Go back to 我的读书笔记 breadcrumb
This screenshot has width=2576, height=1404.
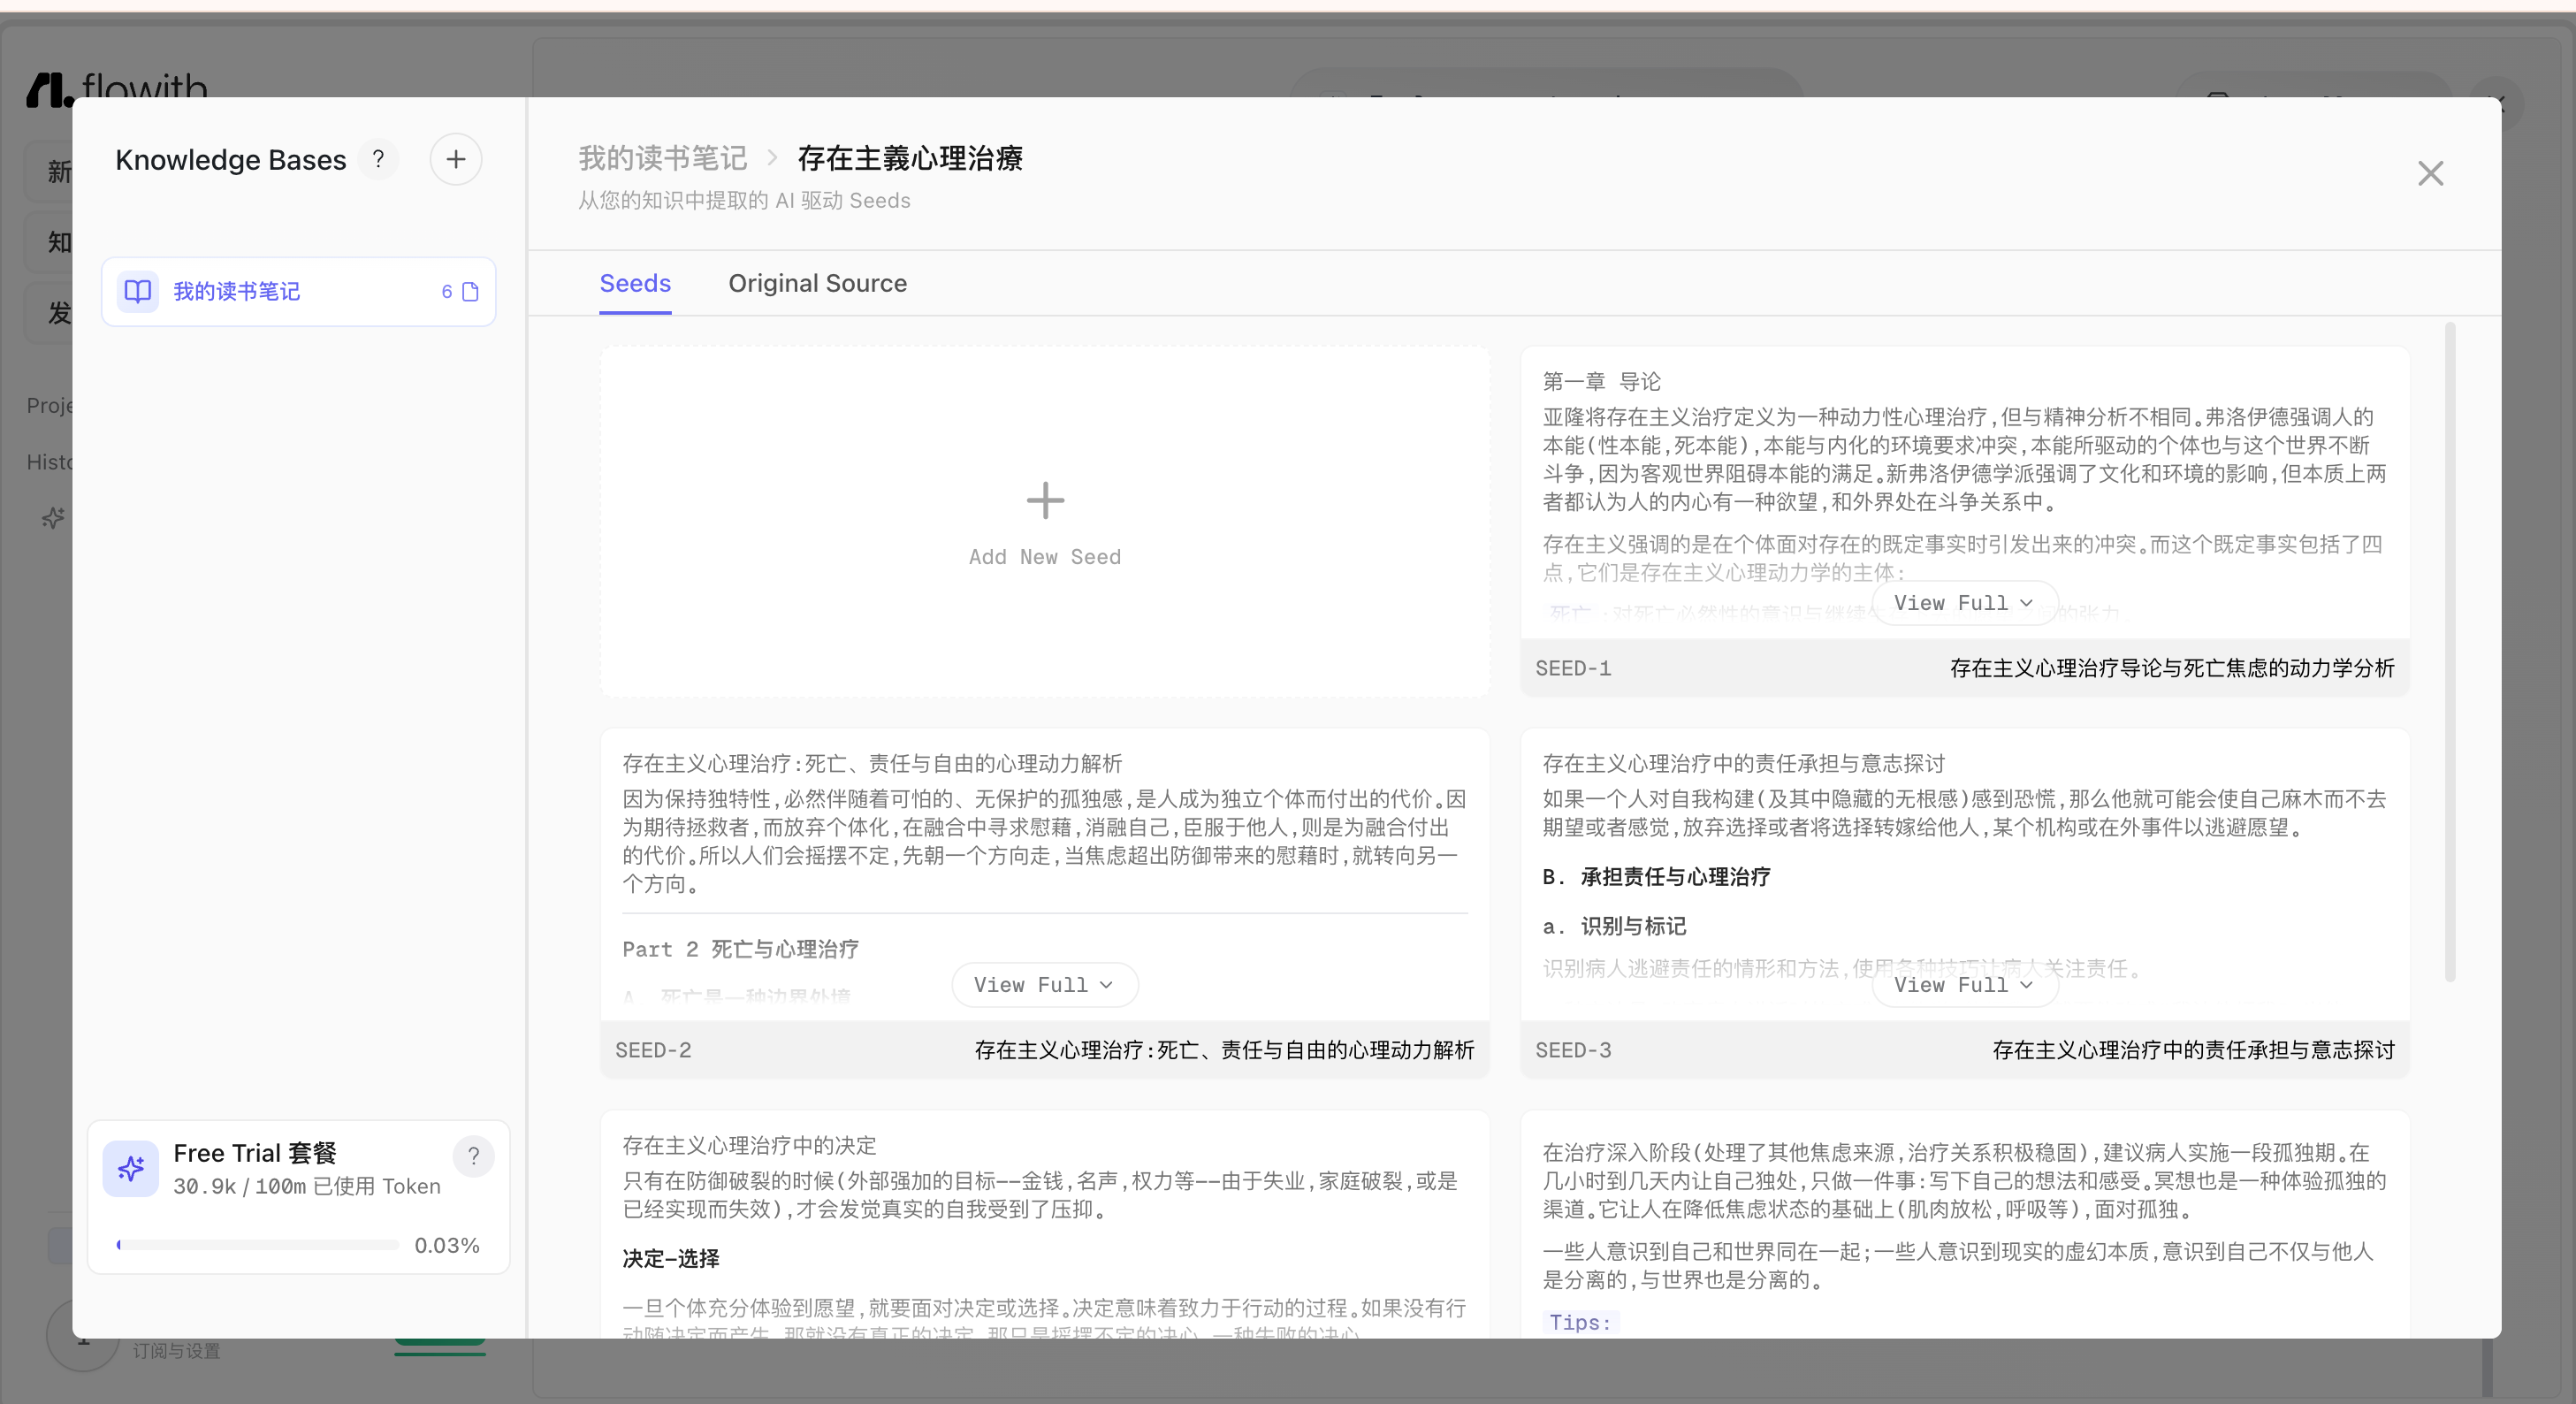[662, 158]
